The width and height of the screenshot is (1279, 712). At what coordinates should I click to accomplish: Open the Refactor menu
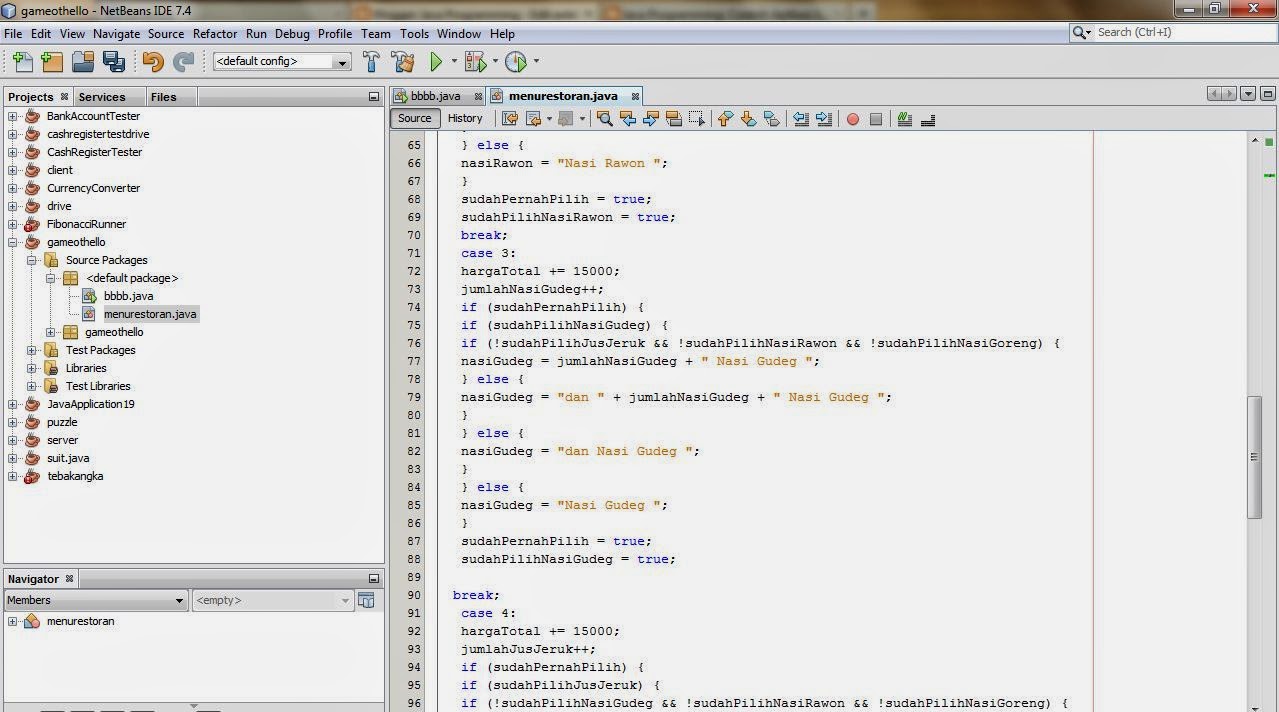pyautogui.click(x=215, y=33)
